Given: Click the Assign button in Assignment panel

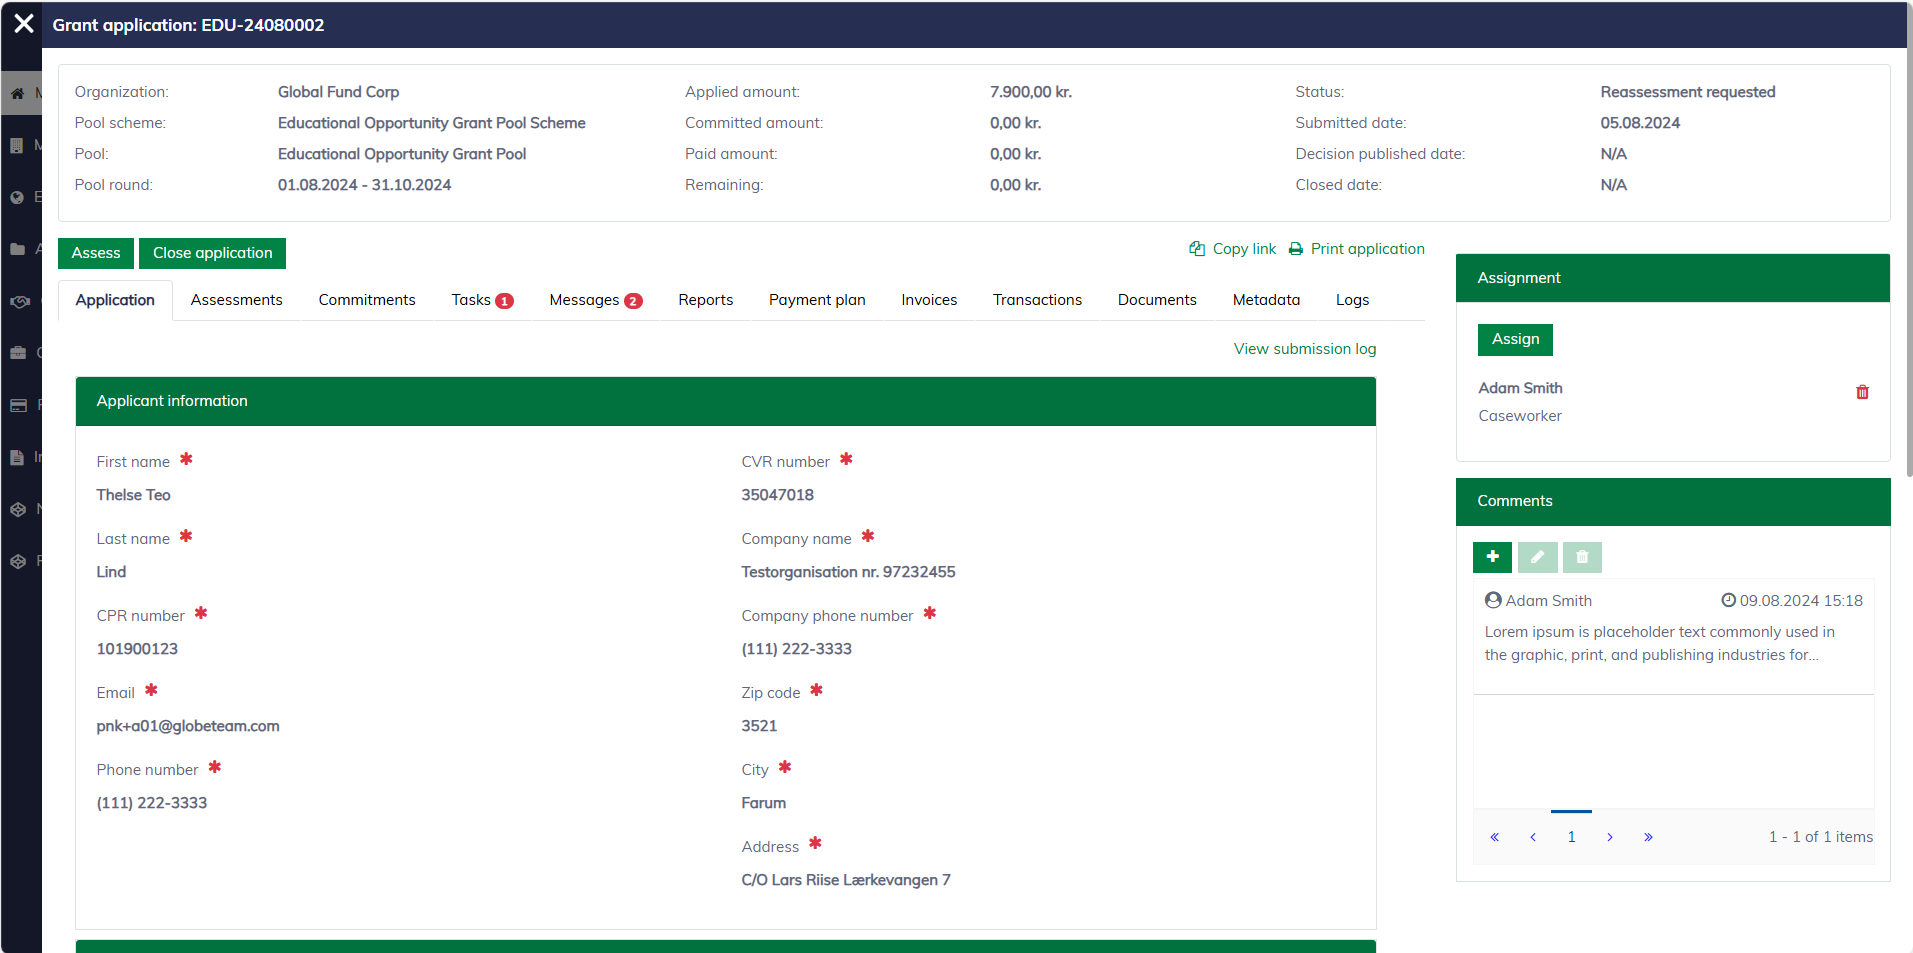Looking at the screenshot, I should click(1514, 339).
